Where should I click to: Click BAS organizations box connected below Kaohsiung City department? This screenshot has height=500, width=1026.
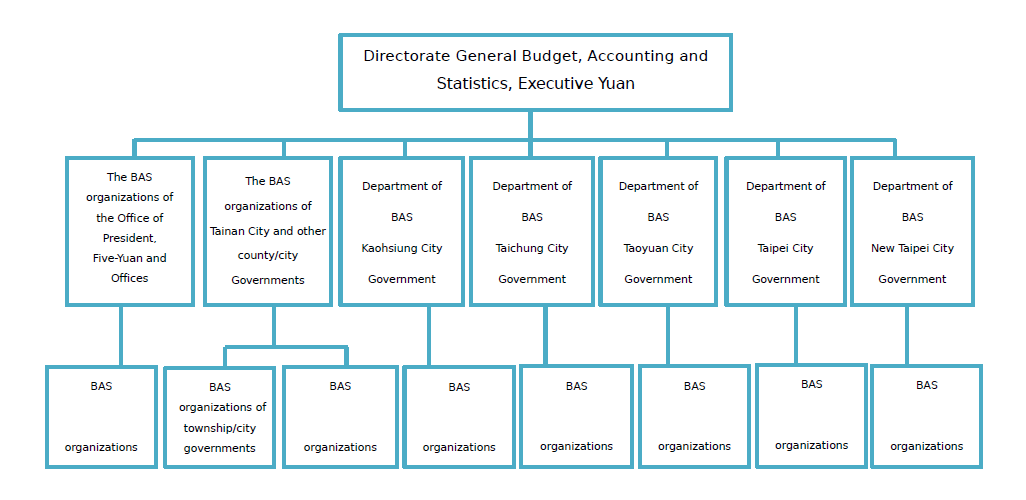(x=459, y=417)
